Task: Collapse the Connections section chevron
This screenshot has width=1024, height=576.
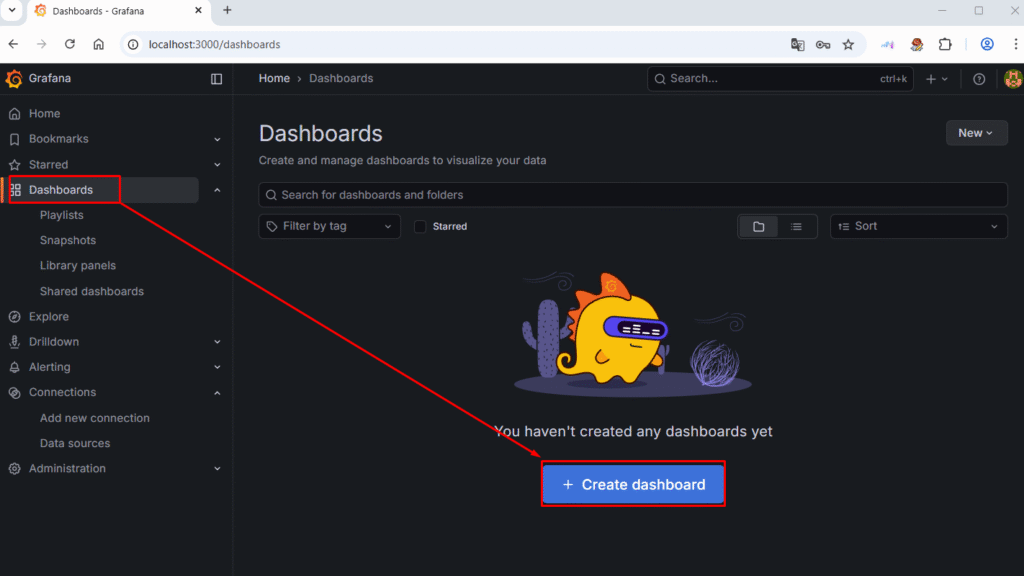Action: coord(217,393)
